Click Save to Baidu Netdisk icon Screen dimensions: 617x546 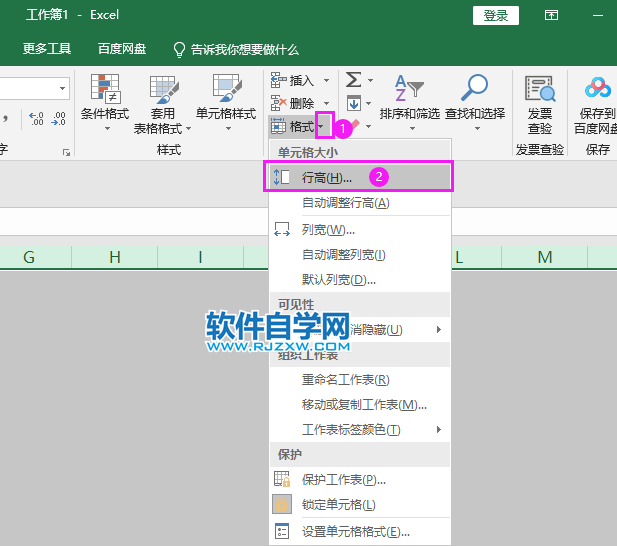click(x=598, y=88)
